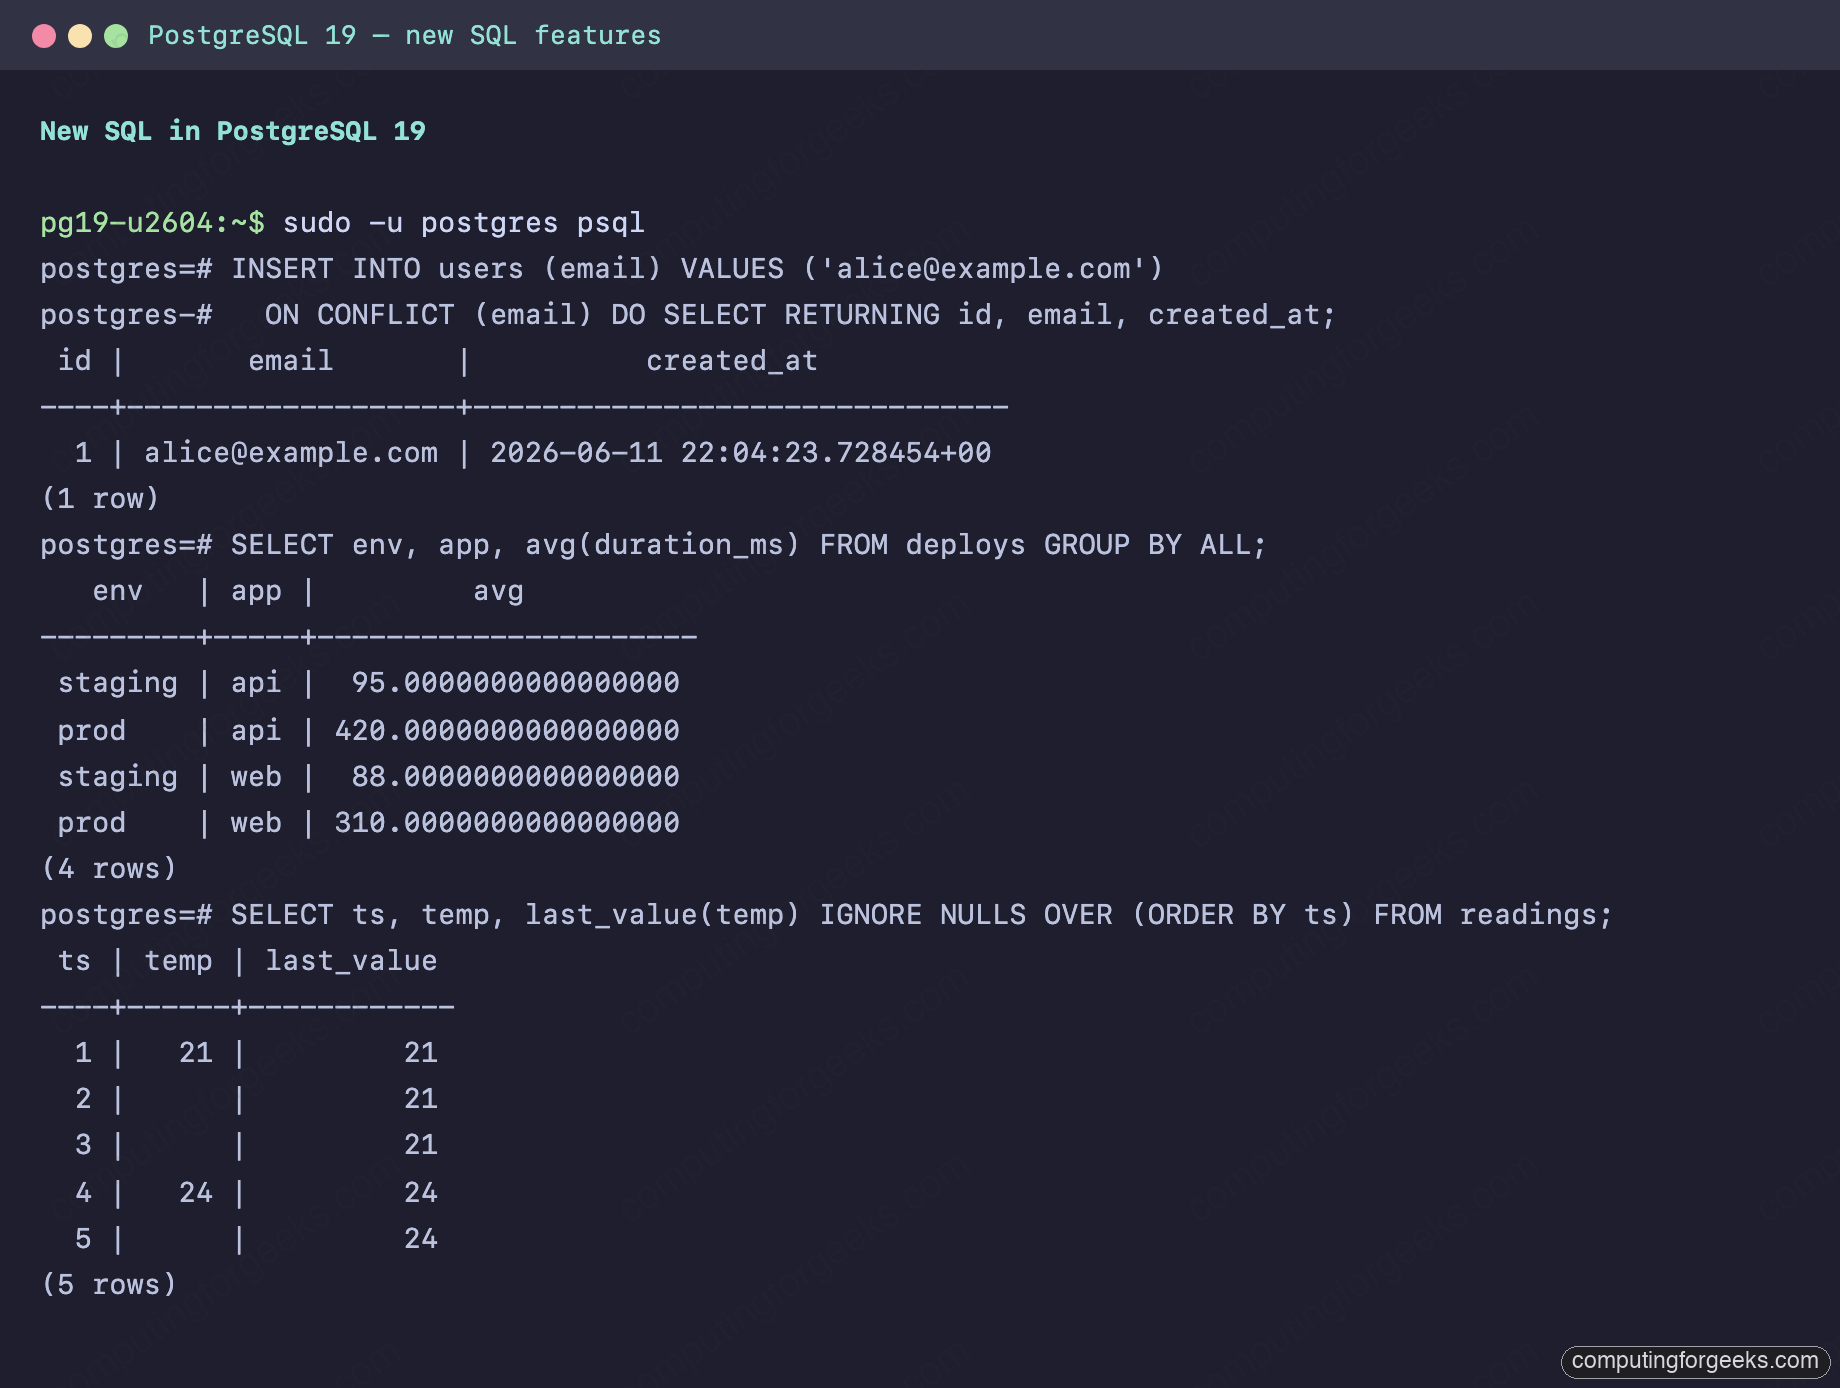Click the value '310.0000000000000000'
The image size is (1840, 1388).
point(507,823)
